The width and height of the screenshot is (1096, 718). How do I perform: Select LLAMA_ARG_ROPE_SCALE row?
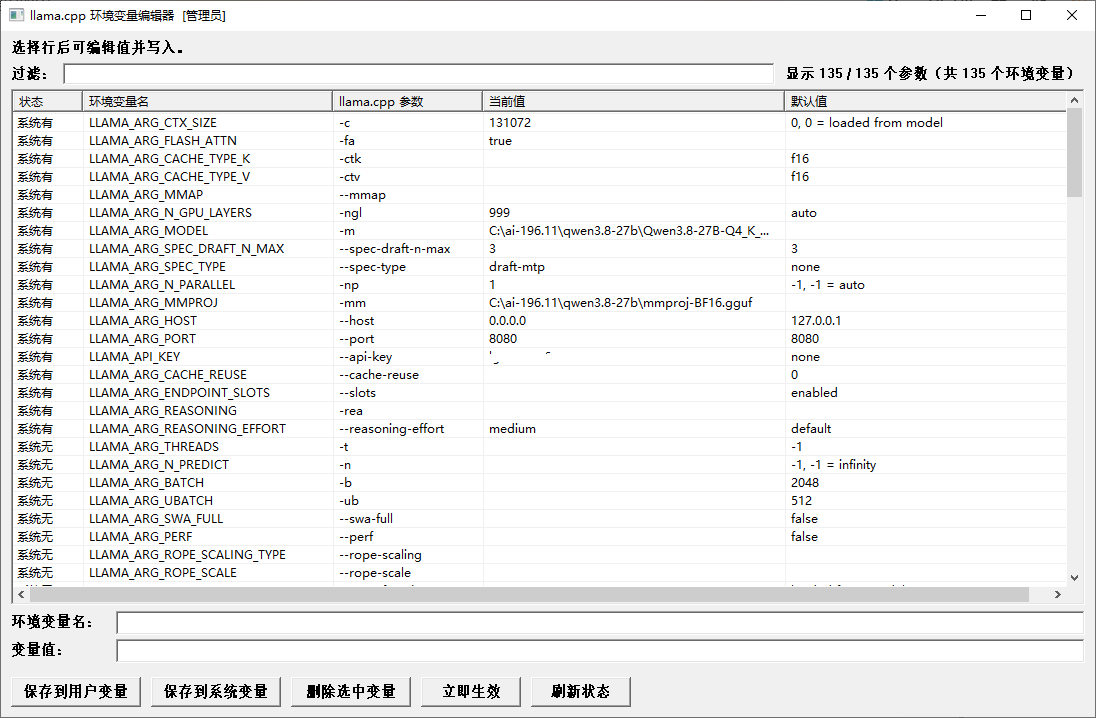(540, 573)
